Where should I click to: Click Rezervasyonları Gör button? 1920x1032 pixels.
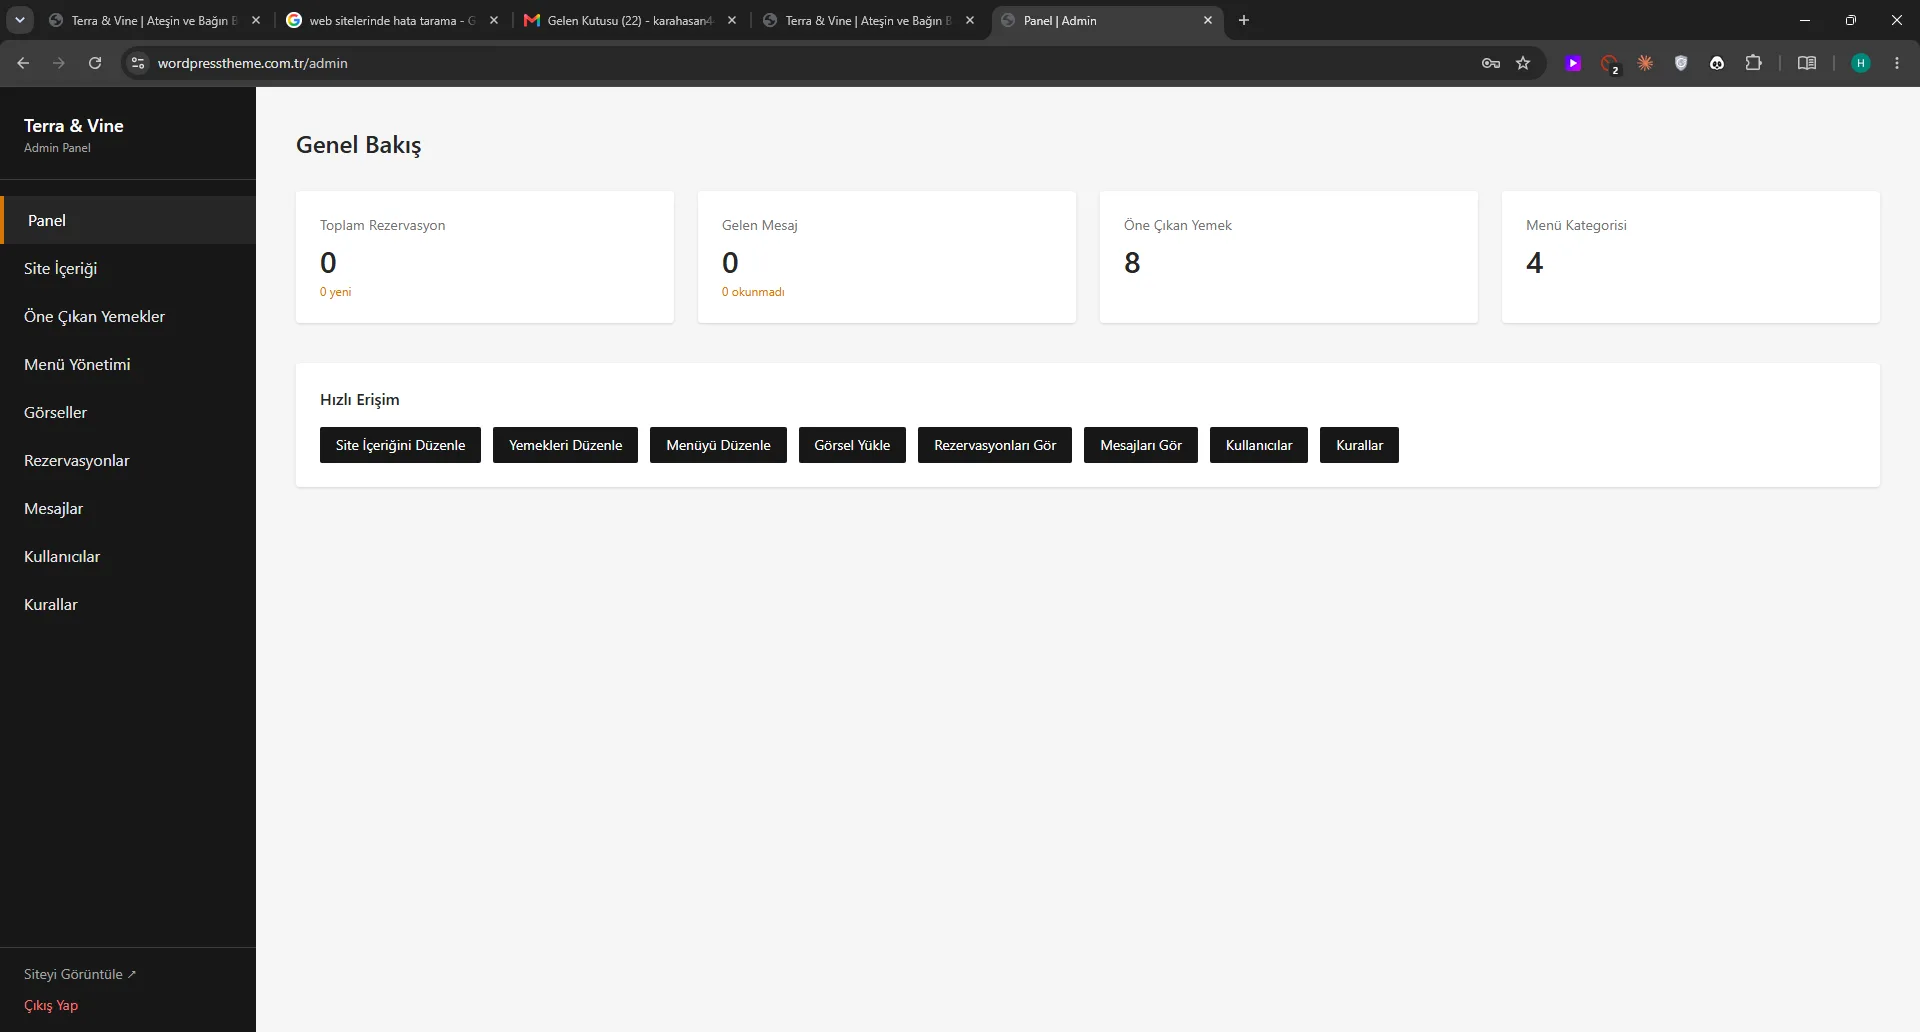click(x=995, y=445)
